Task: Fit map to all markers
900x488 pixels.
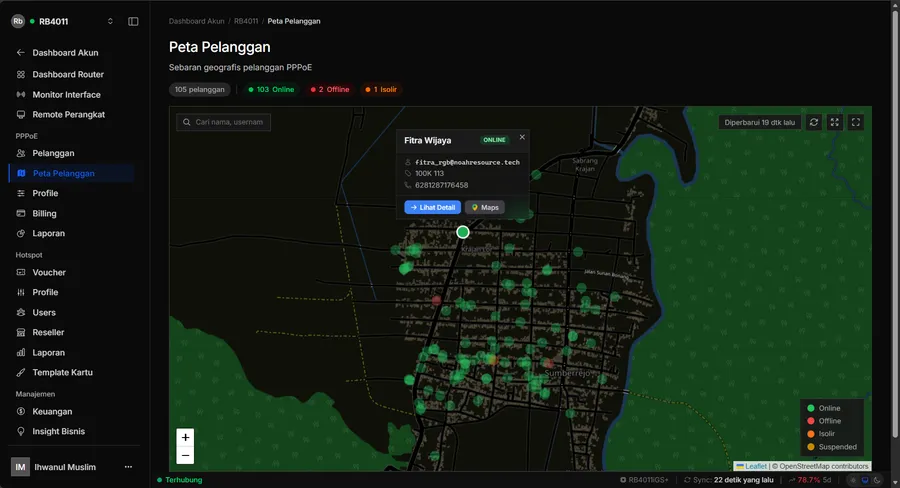Action: tap(835, 122)
